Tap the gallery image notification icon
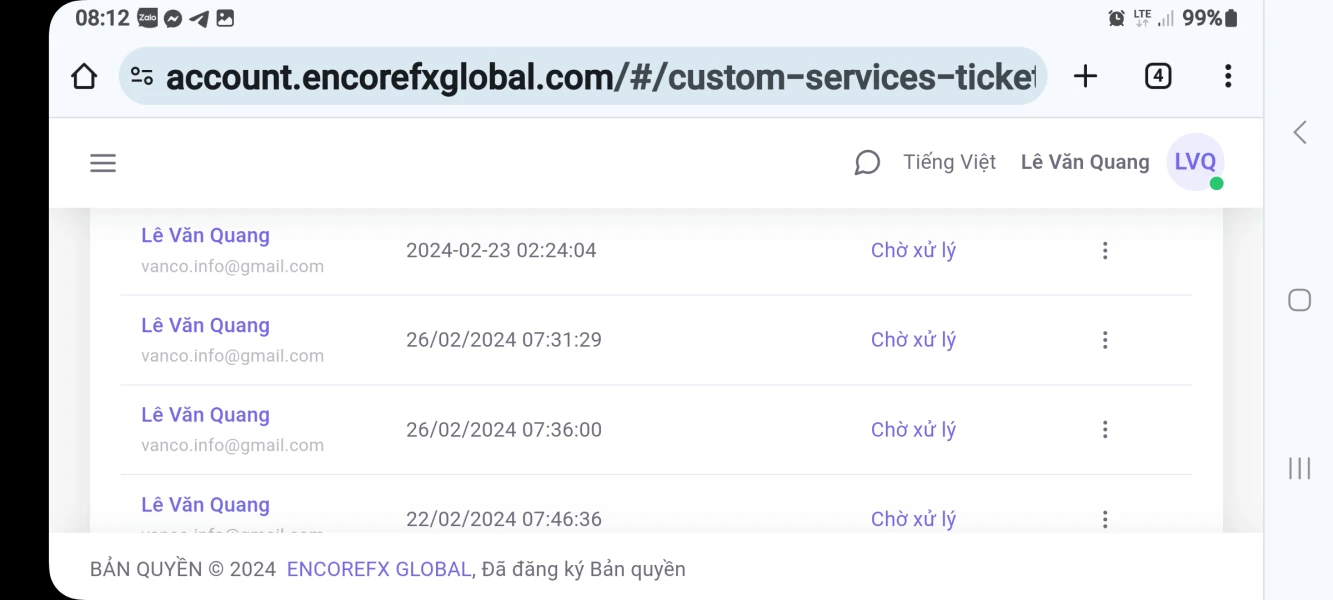 click(x=225, y=18)
